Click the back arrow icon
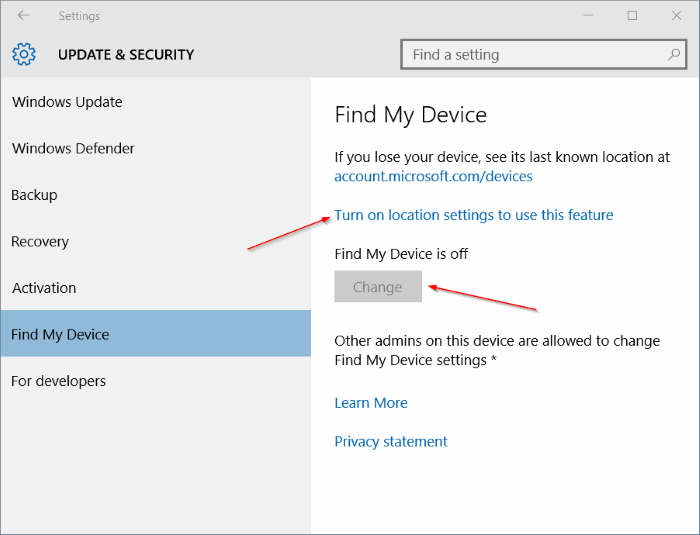Viewport: 700px width, 535px height. (x=23, y=16)
